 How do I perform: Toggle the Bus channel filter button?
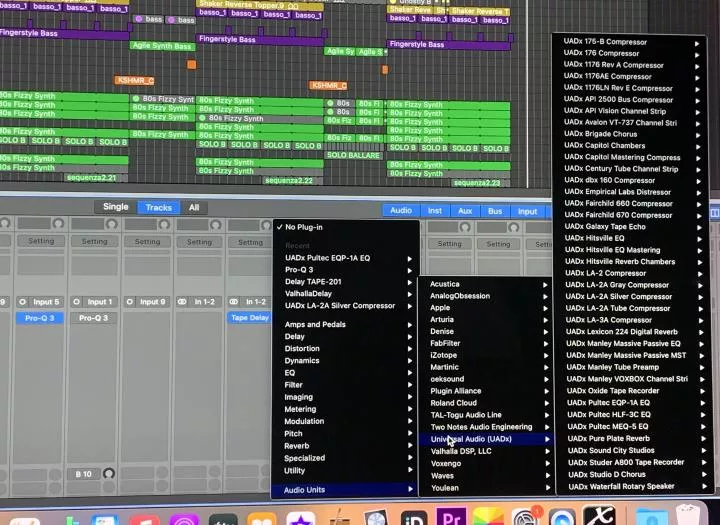click(495, 211)
